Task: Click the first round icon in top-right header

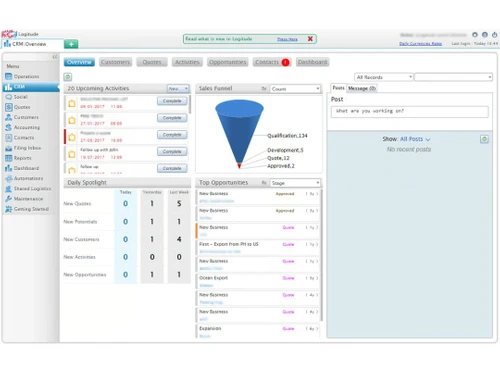Action: (475, 35)
